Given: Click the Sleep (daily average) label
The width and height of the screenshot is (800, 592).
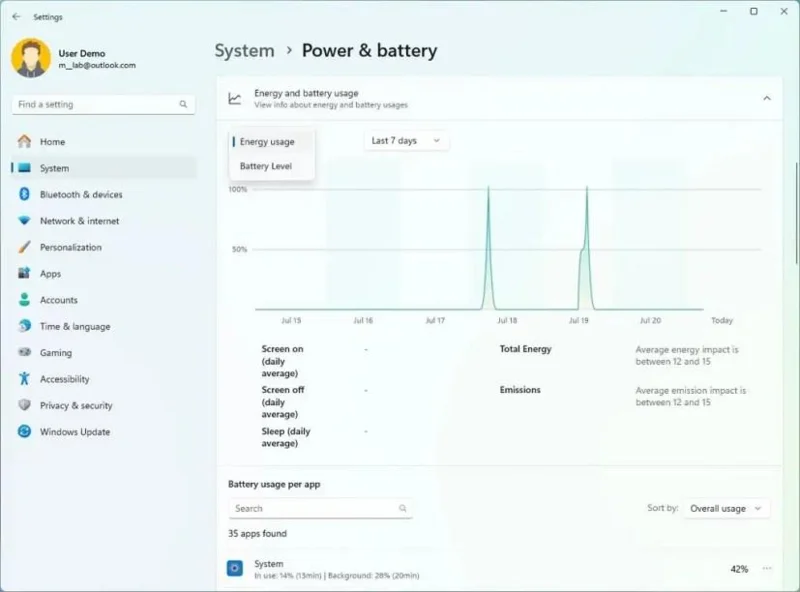Looking at the screenshot, I should pyautogui.click(x=286, y=437).
